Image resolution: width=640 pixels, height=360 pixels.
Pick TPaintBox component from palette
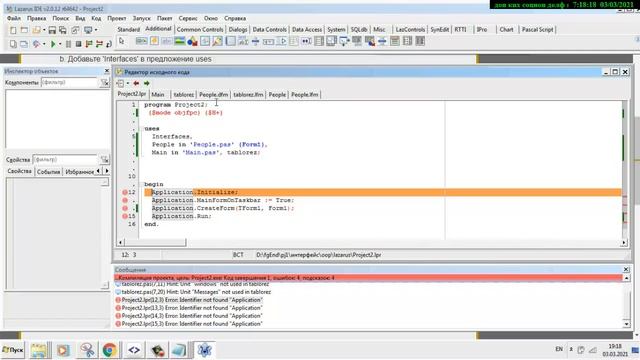point(218,41)
